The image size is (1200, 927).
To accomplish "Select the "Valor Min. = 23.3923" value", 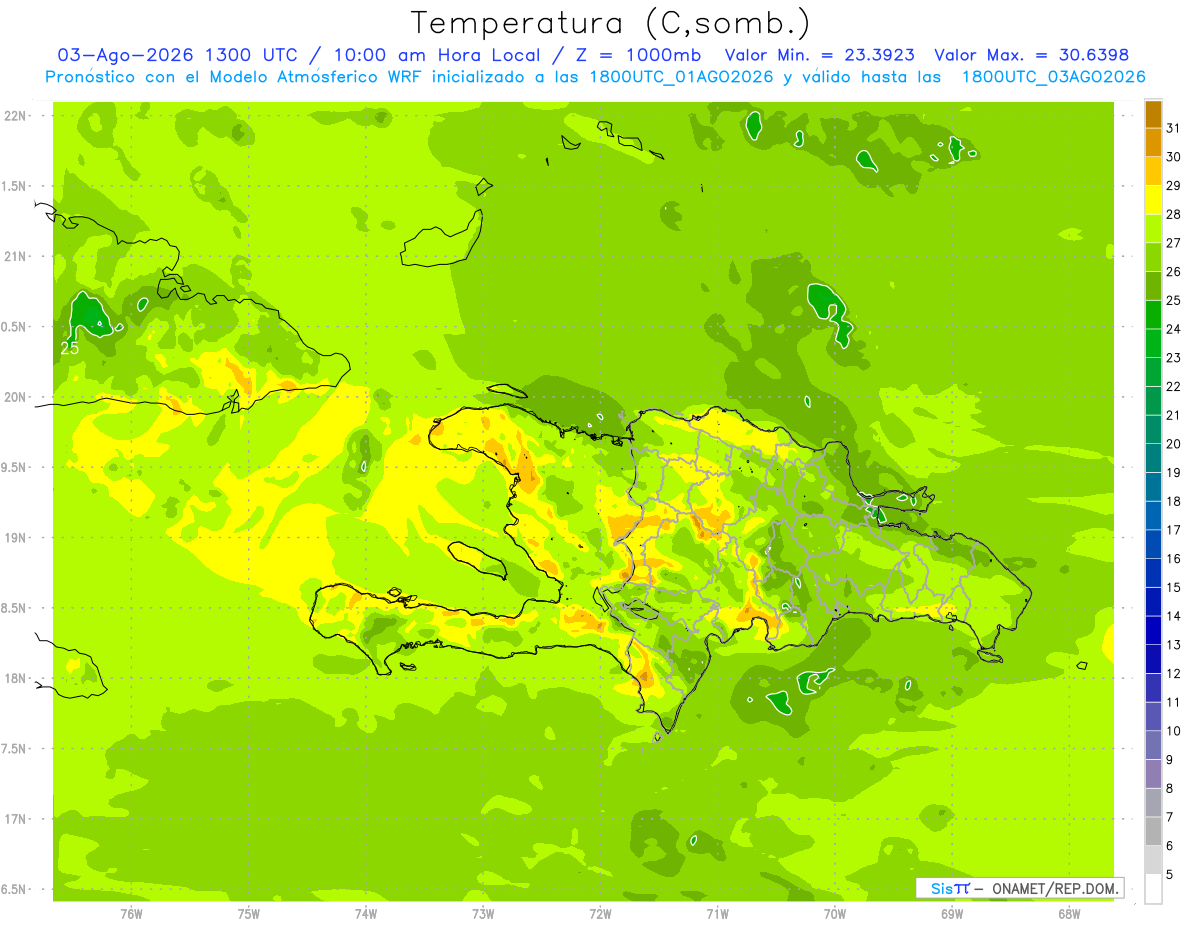I will pos(820,55).
